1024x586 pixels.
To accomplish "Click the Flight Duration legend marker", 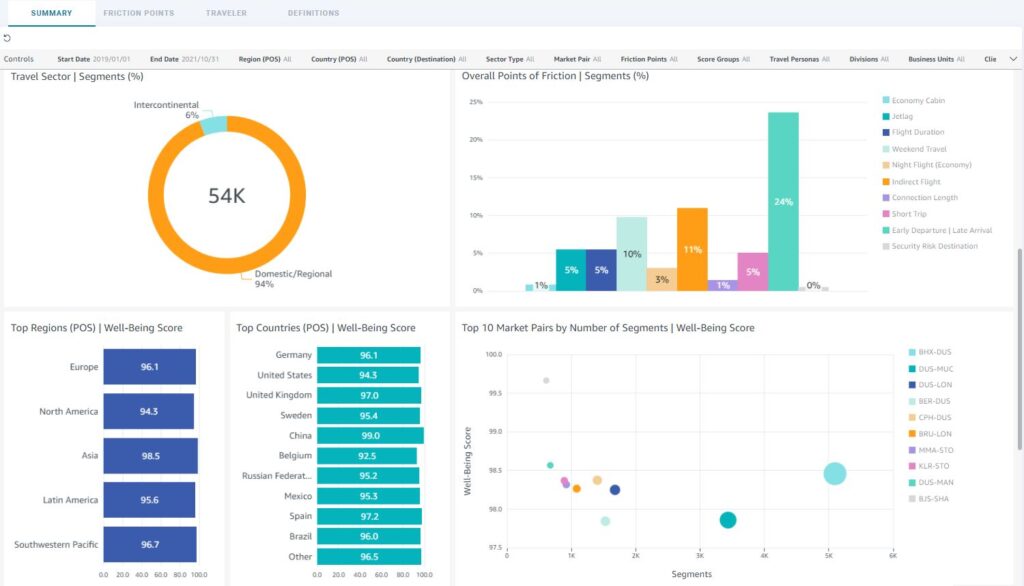I will click(x=888, y=132).
